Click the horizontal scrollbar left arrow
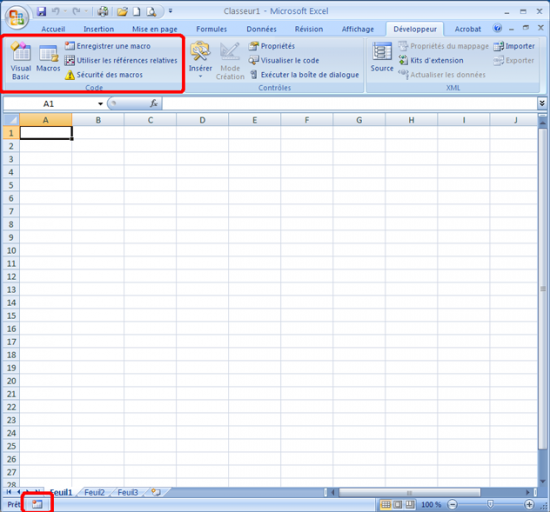550x512 pixels. [333, 493]
